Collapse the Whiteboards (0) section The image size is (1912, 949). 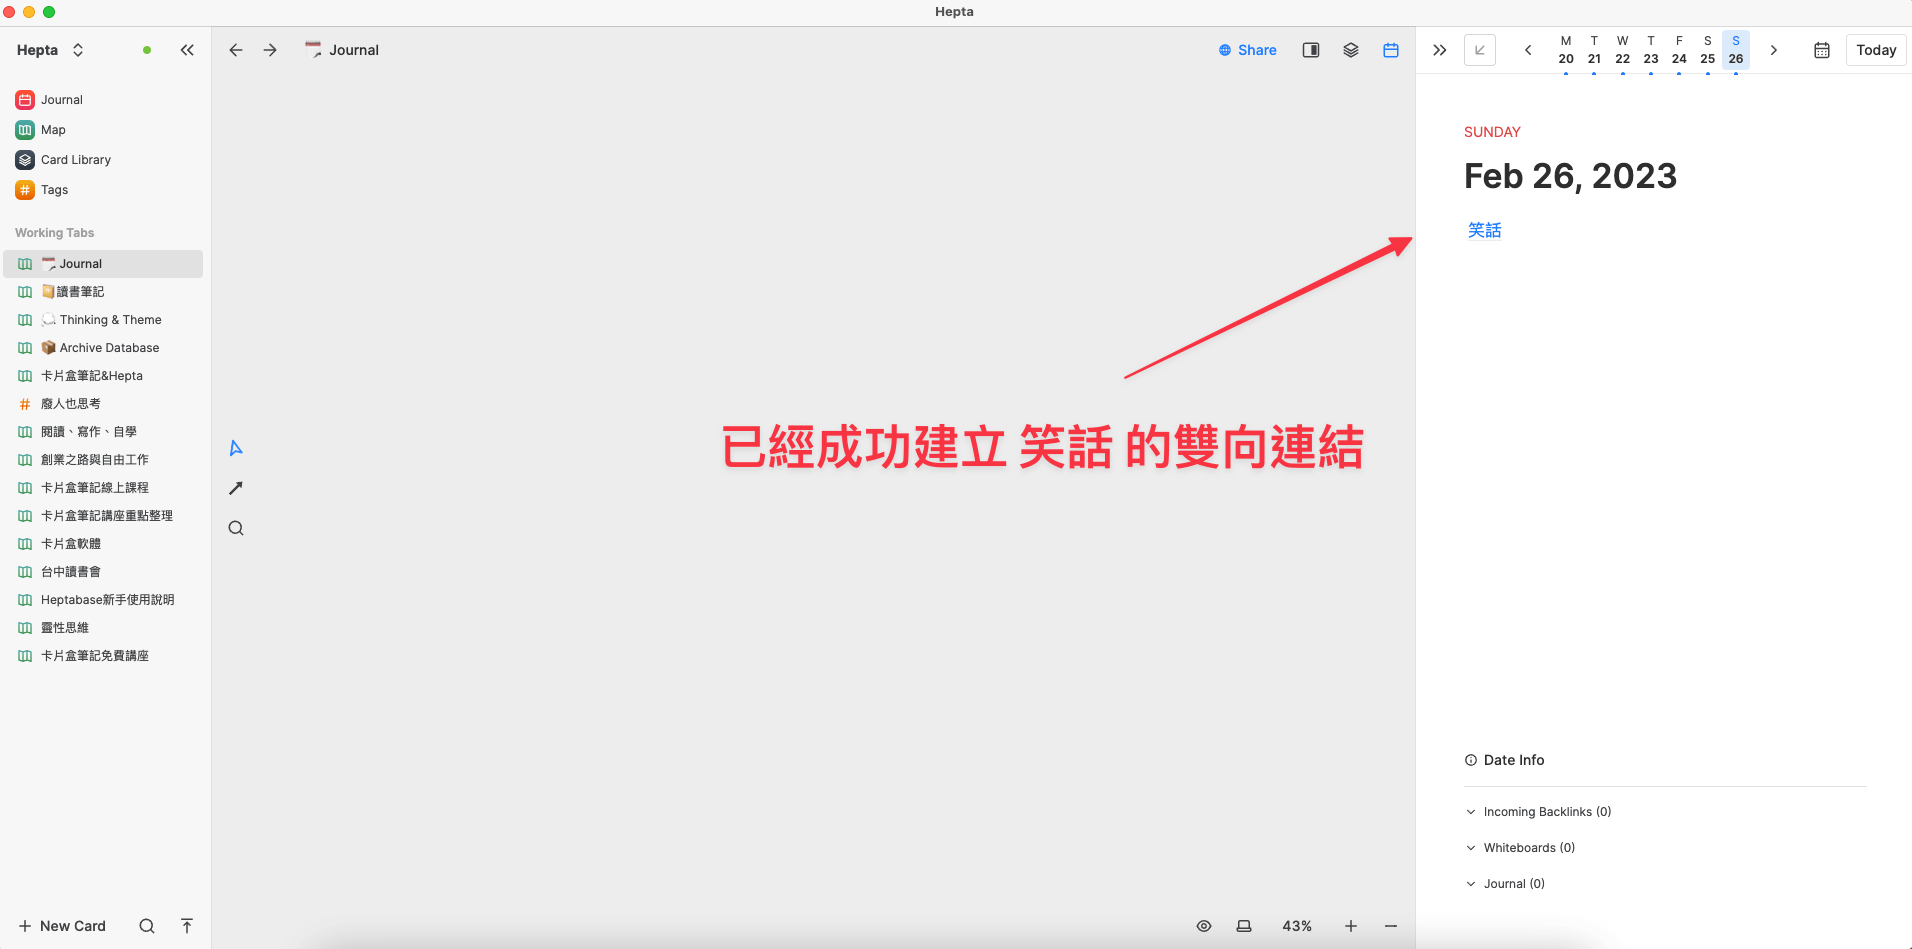point(1471,847)
